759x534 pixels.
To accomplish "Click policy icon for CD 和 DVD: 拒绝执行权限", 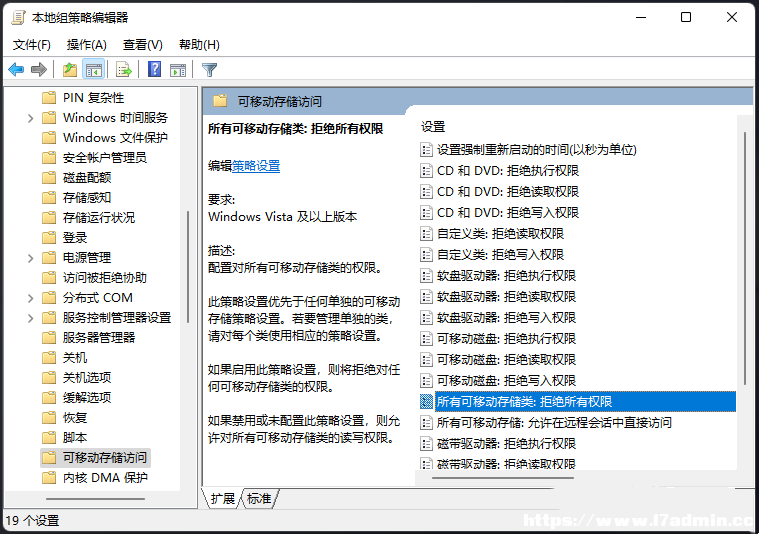I will 426,170.
